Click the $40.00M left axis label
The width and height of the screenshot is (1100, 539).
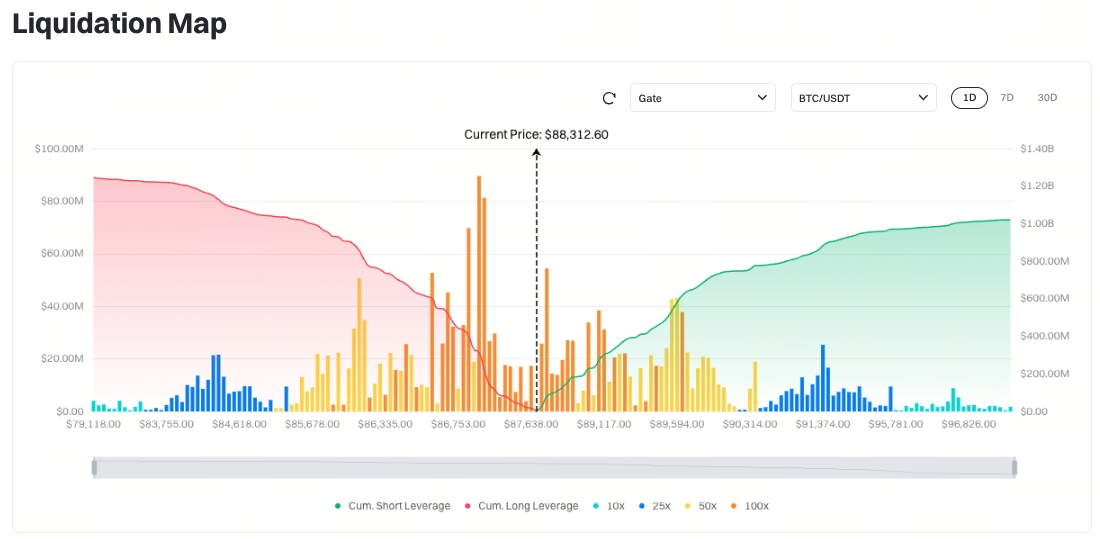62,307
